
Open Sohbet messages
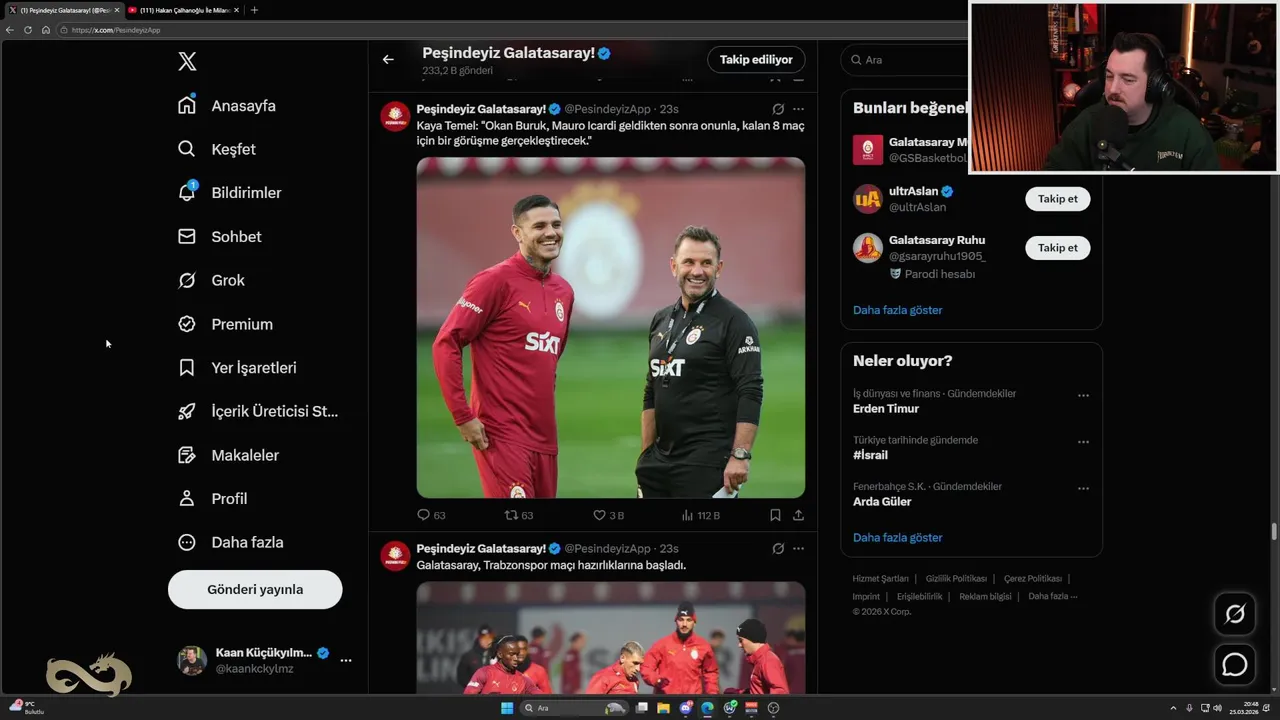pyautogui.click(x=220, y=237)
